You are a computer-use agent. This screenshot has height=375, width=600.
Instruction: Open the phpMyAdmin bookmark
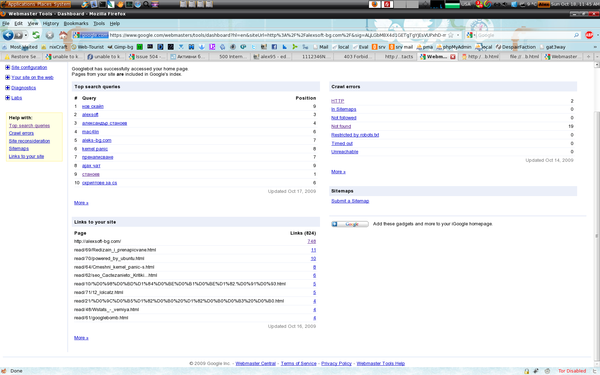coord(454,47)
